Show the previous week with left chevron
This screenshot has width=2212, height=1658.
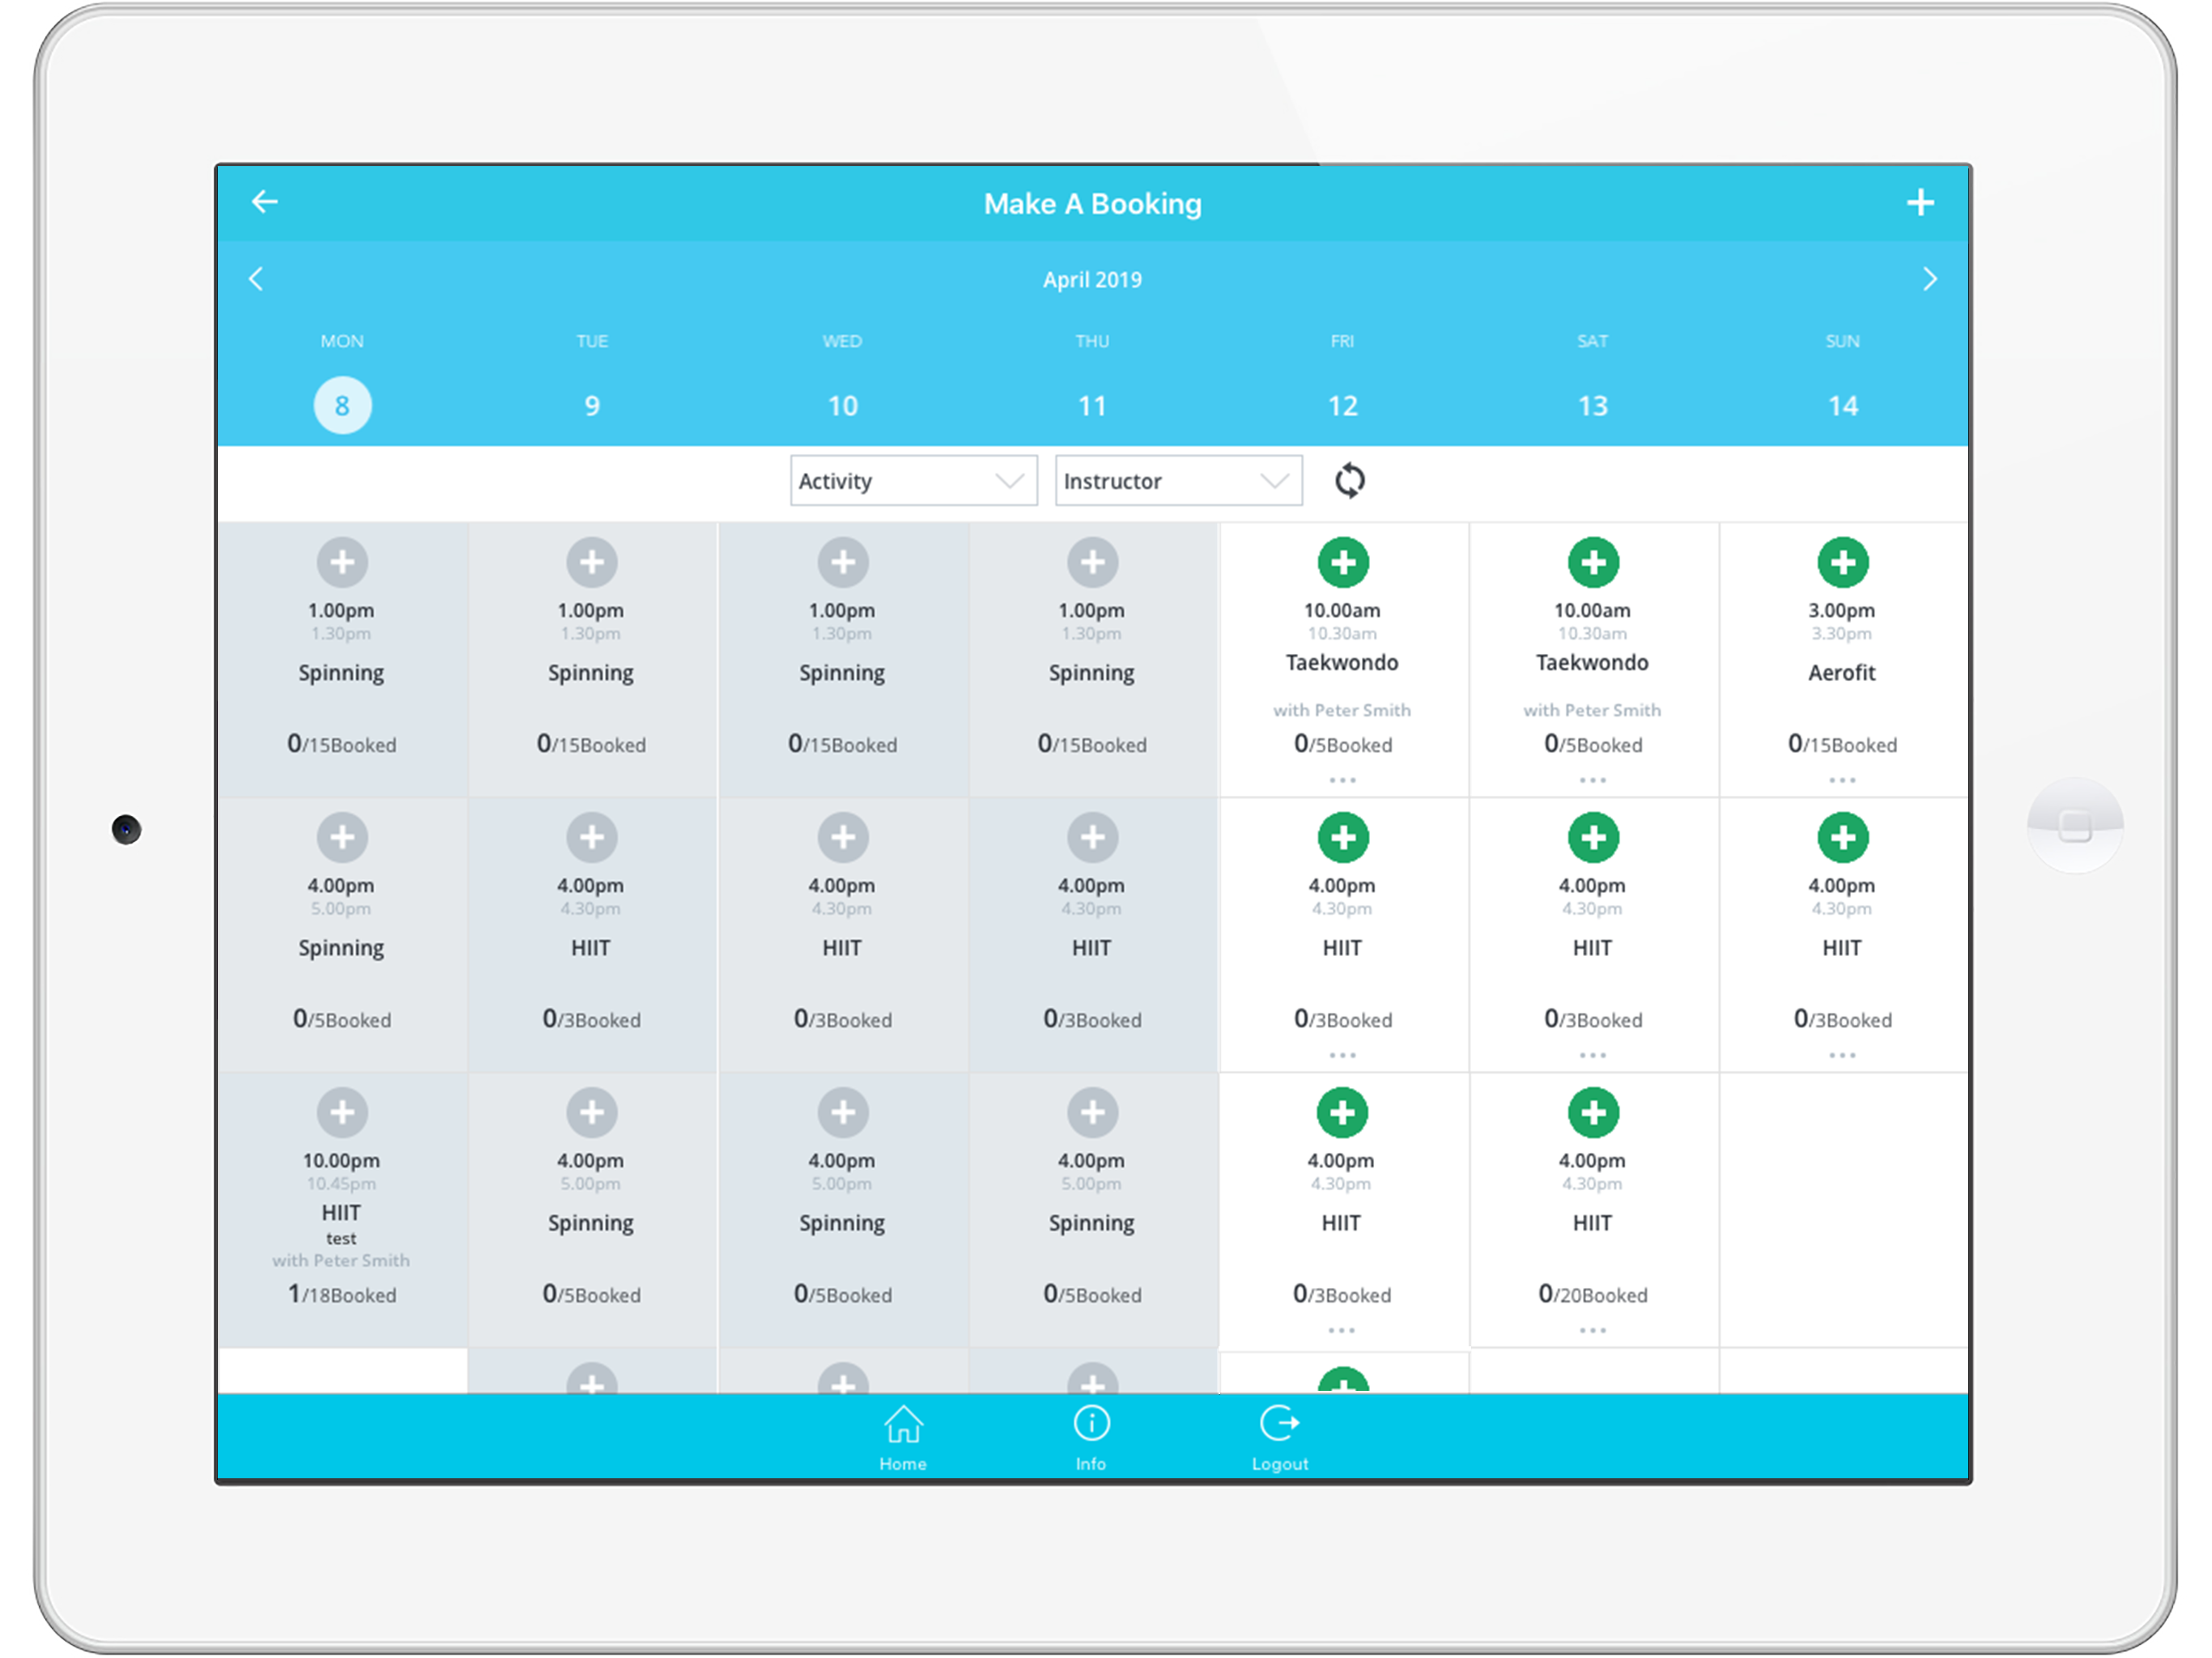coord(256,279)
